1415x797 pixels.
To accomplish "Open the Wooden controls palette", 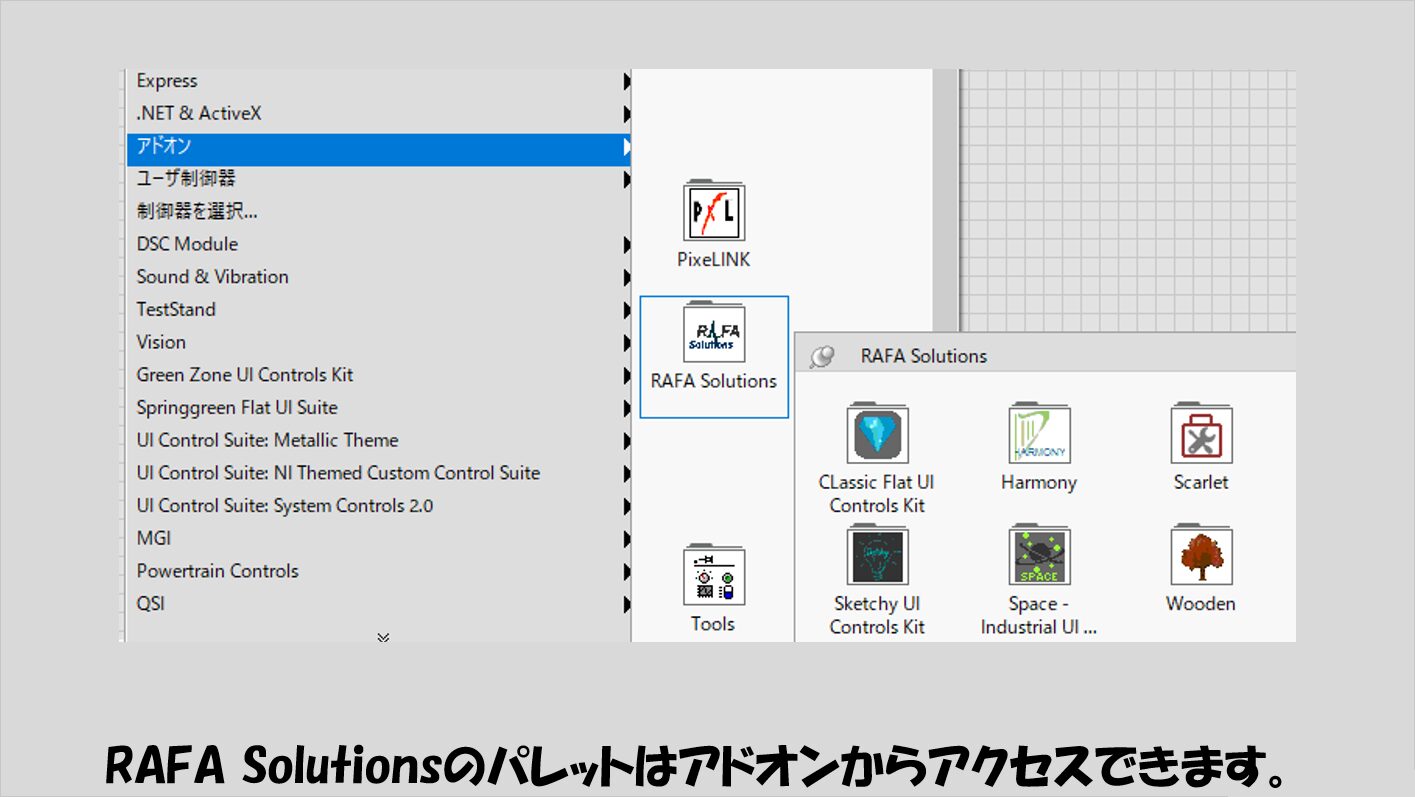I will pos(1201,557).
